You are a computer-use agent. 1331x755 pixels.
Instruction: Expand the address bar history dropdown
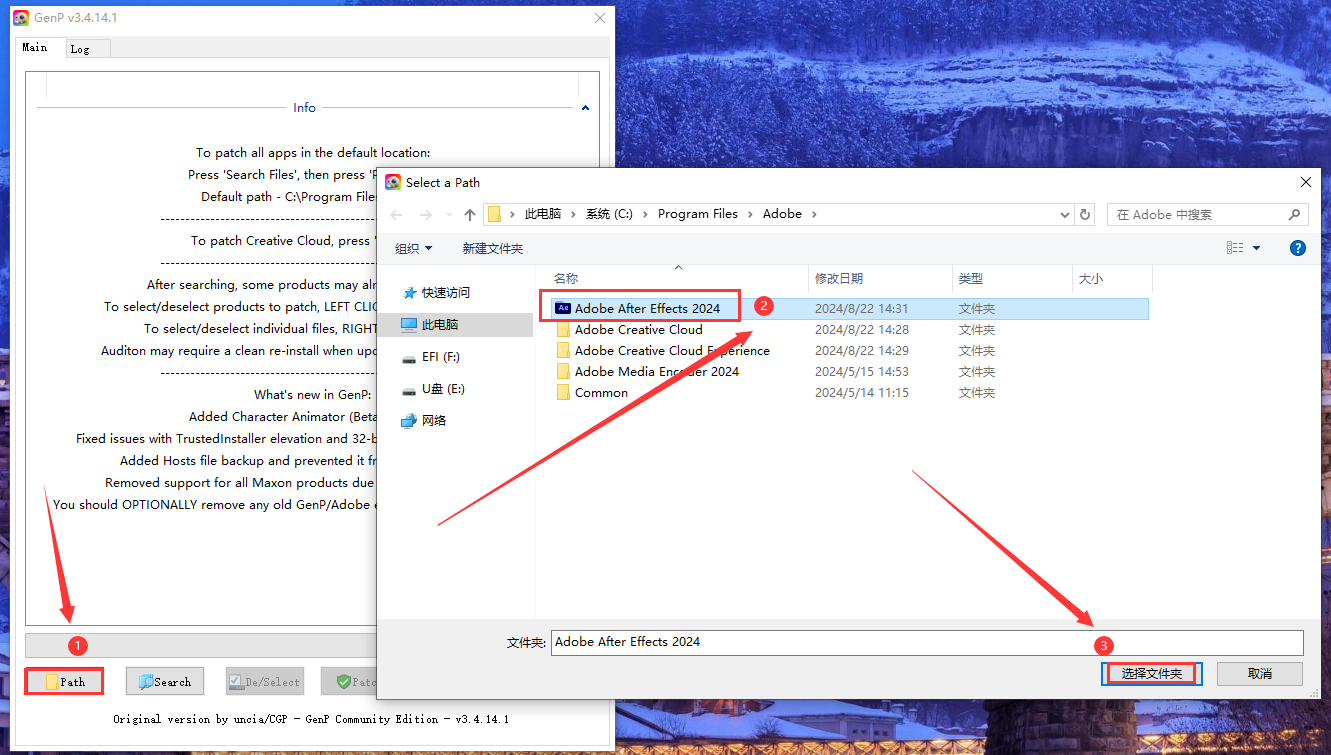click(1064, 215)
